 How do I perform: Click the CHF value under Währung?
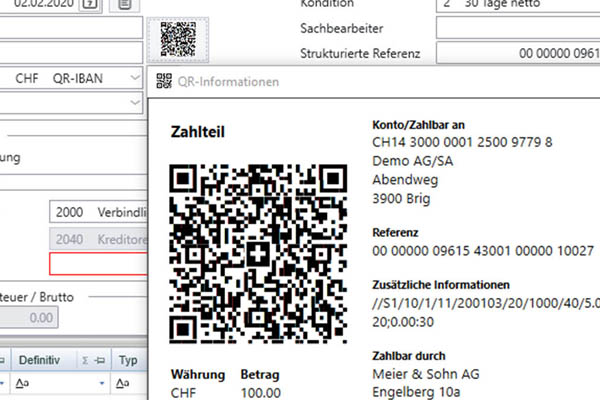click(183, 393)
